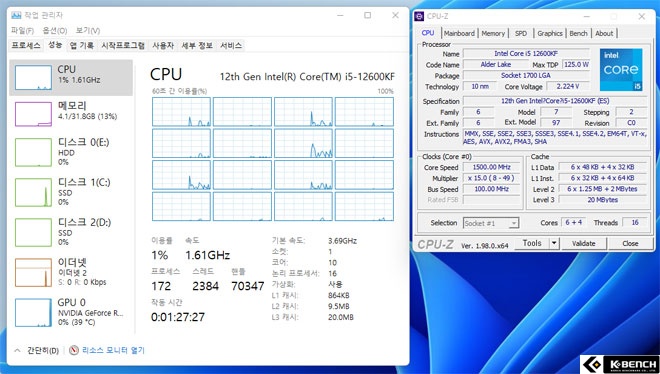Switch to the 서비스 tab
660x374 pixels.
[231, 45]
